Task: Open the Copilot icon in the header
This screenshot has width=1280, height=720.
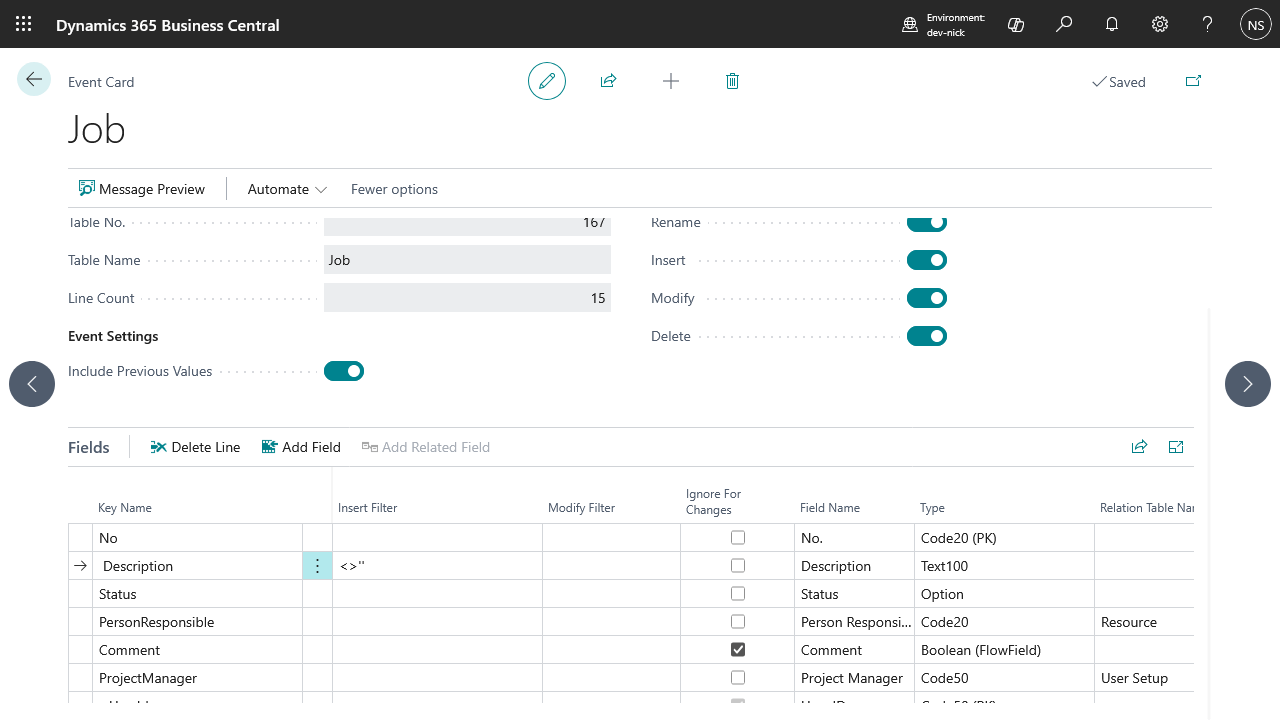Action: [1016, 25]
